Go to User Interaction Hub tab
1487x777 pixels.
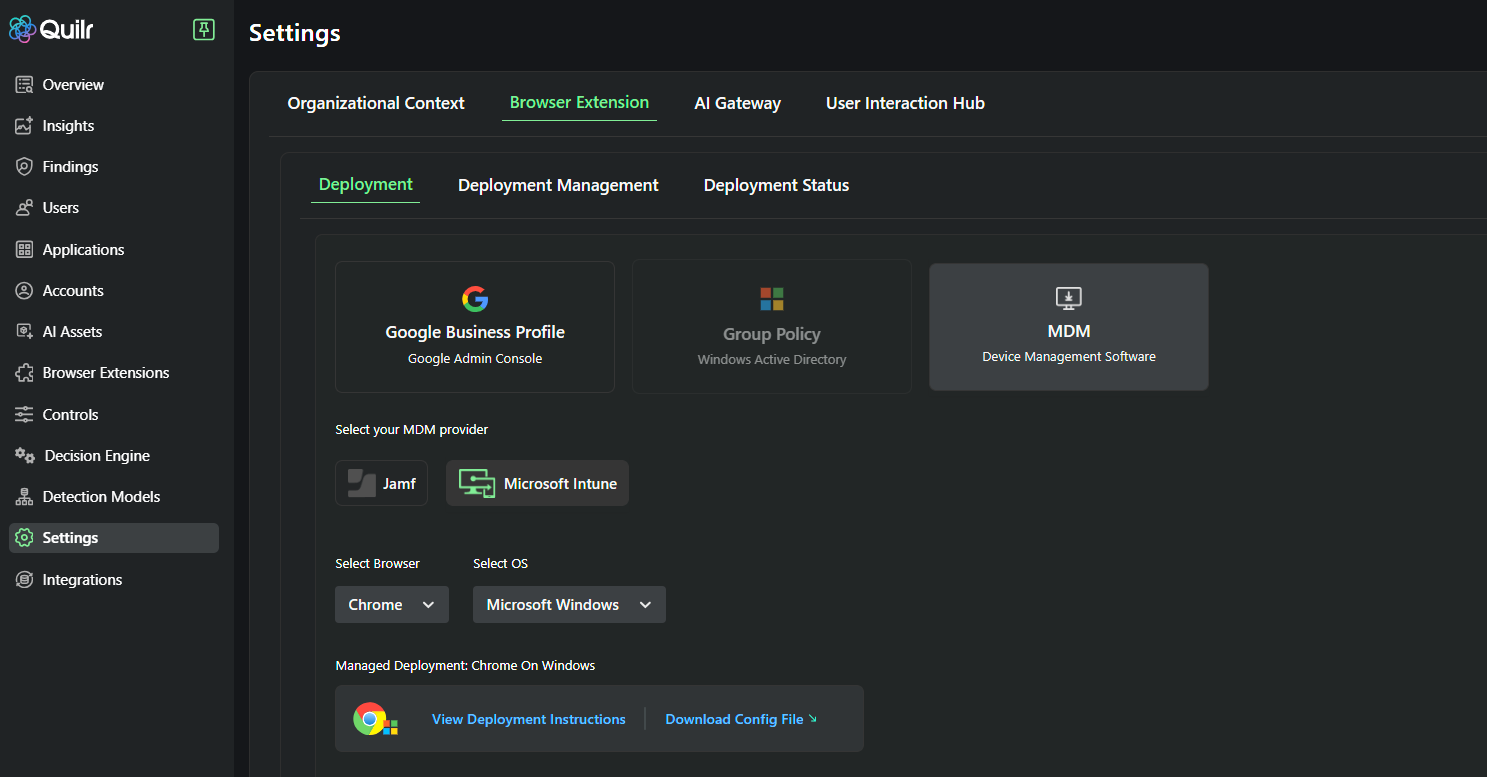[x=905, y=103]
